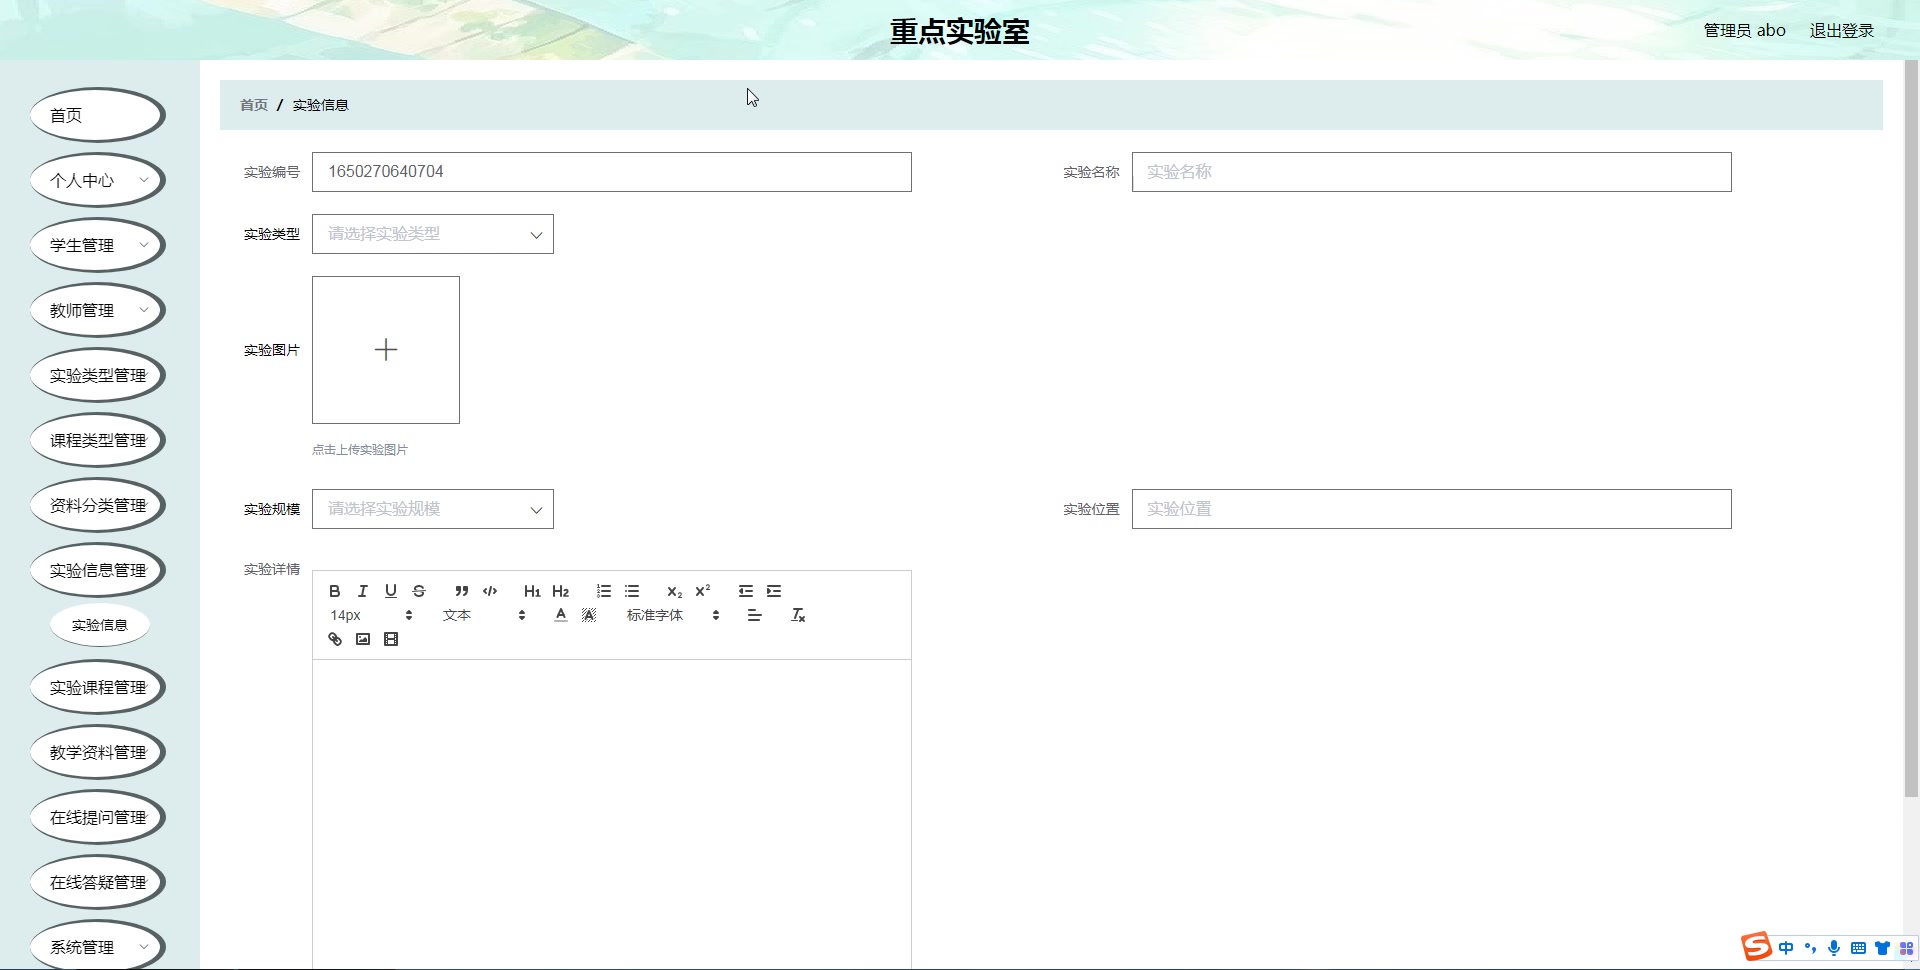Apply superscript formatting in the editor
The width and height of the screenshot is (1920, 970).
(702, 591)
